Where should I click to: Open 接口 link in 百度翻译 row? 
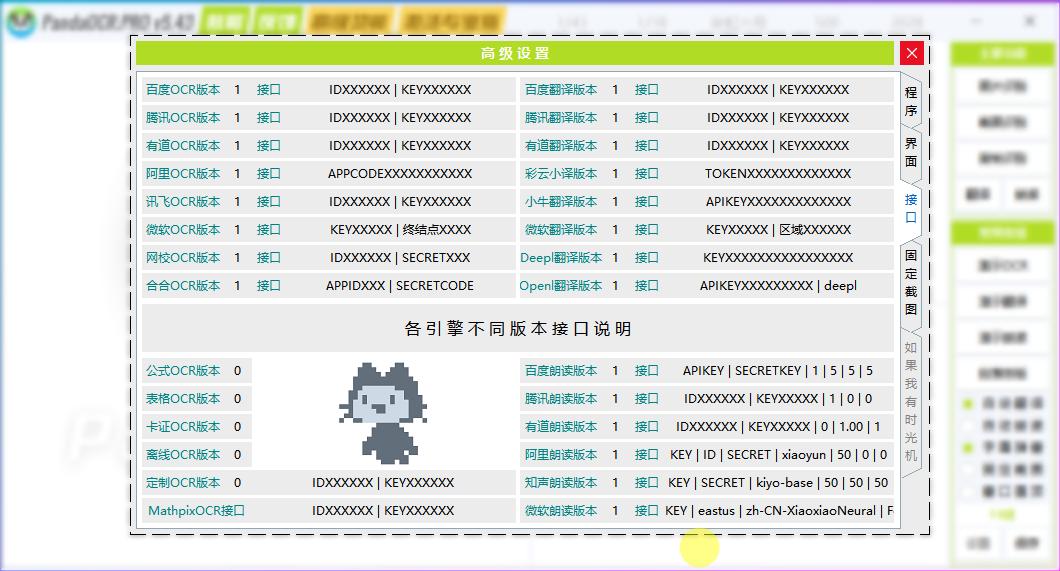646,89
